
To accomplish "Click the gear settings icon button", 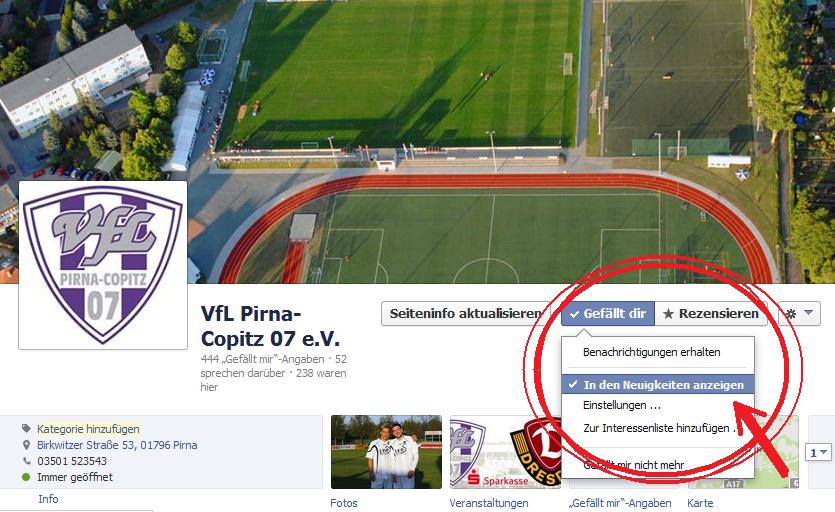I will point(791,314).
